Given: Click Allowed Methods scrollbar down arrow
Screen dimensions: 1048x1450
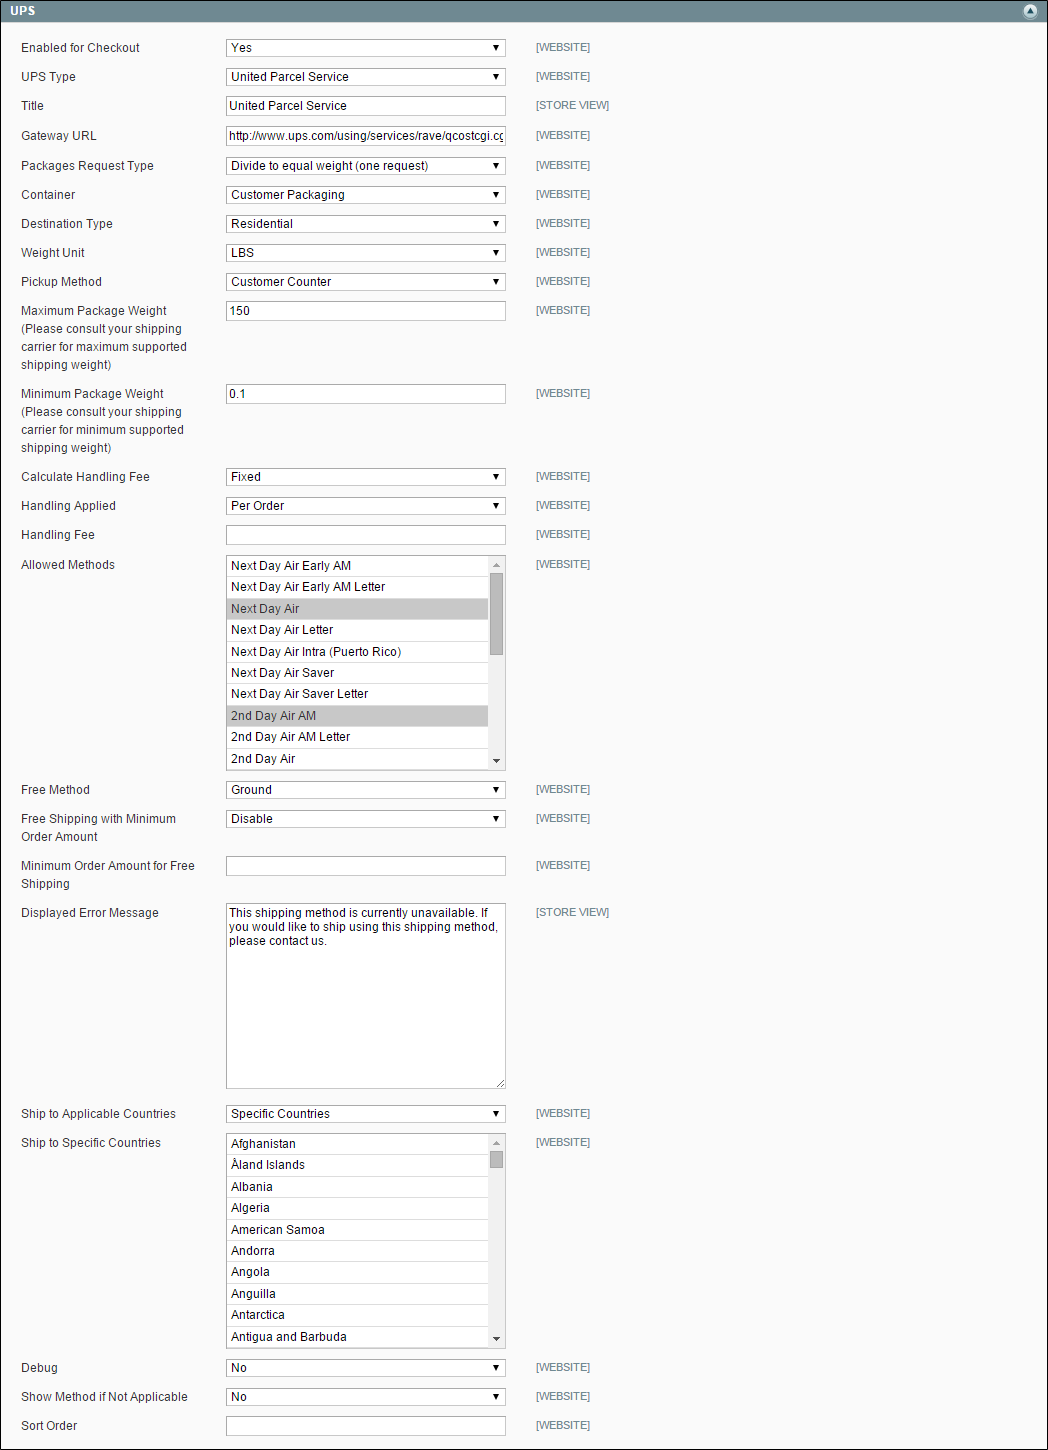Looking at the screenshot, I should point(496,761).
